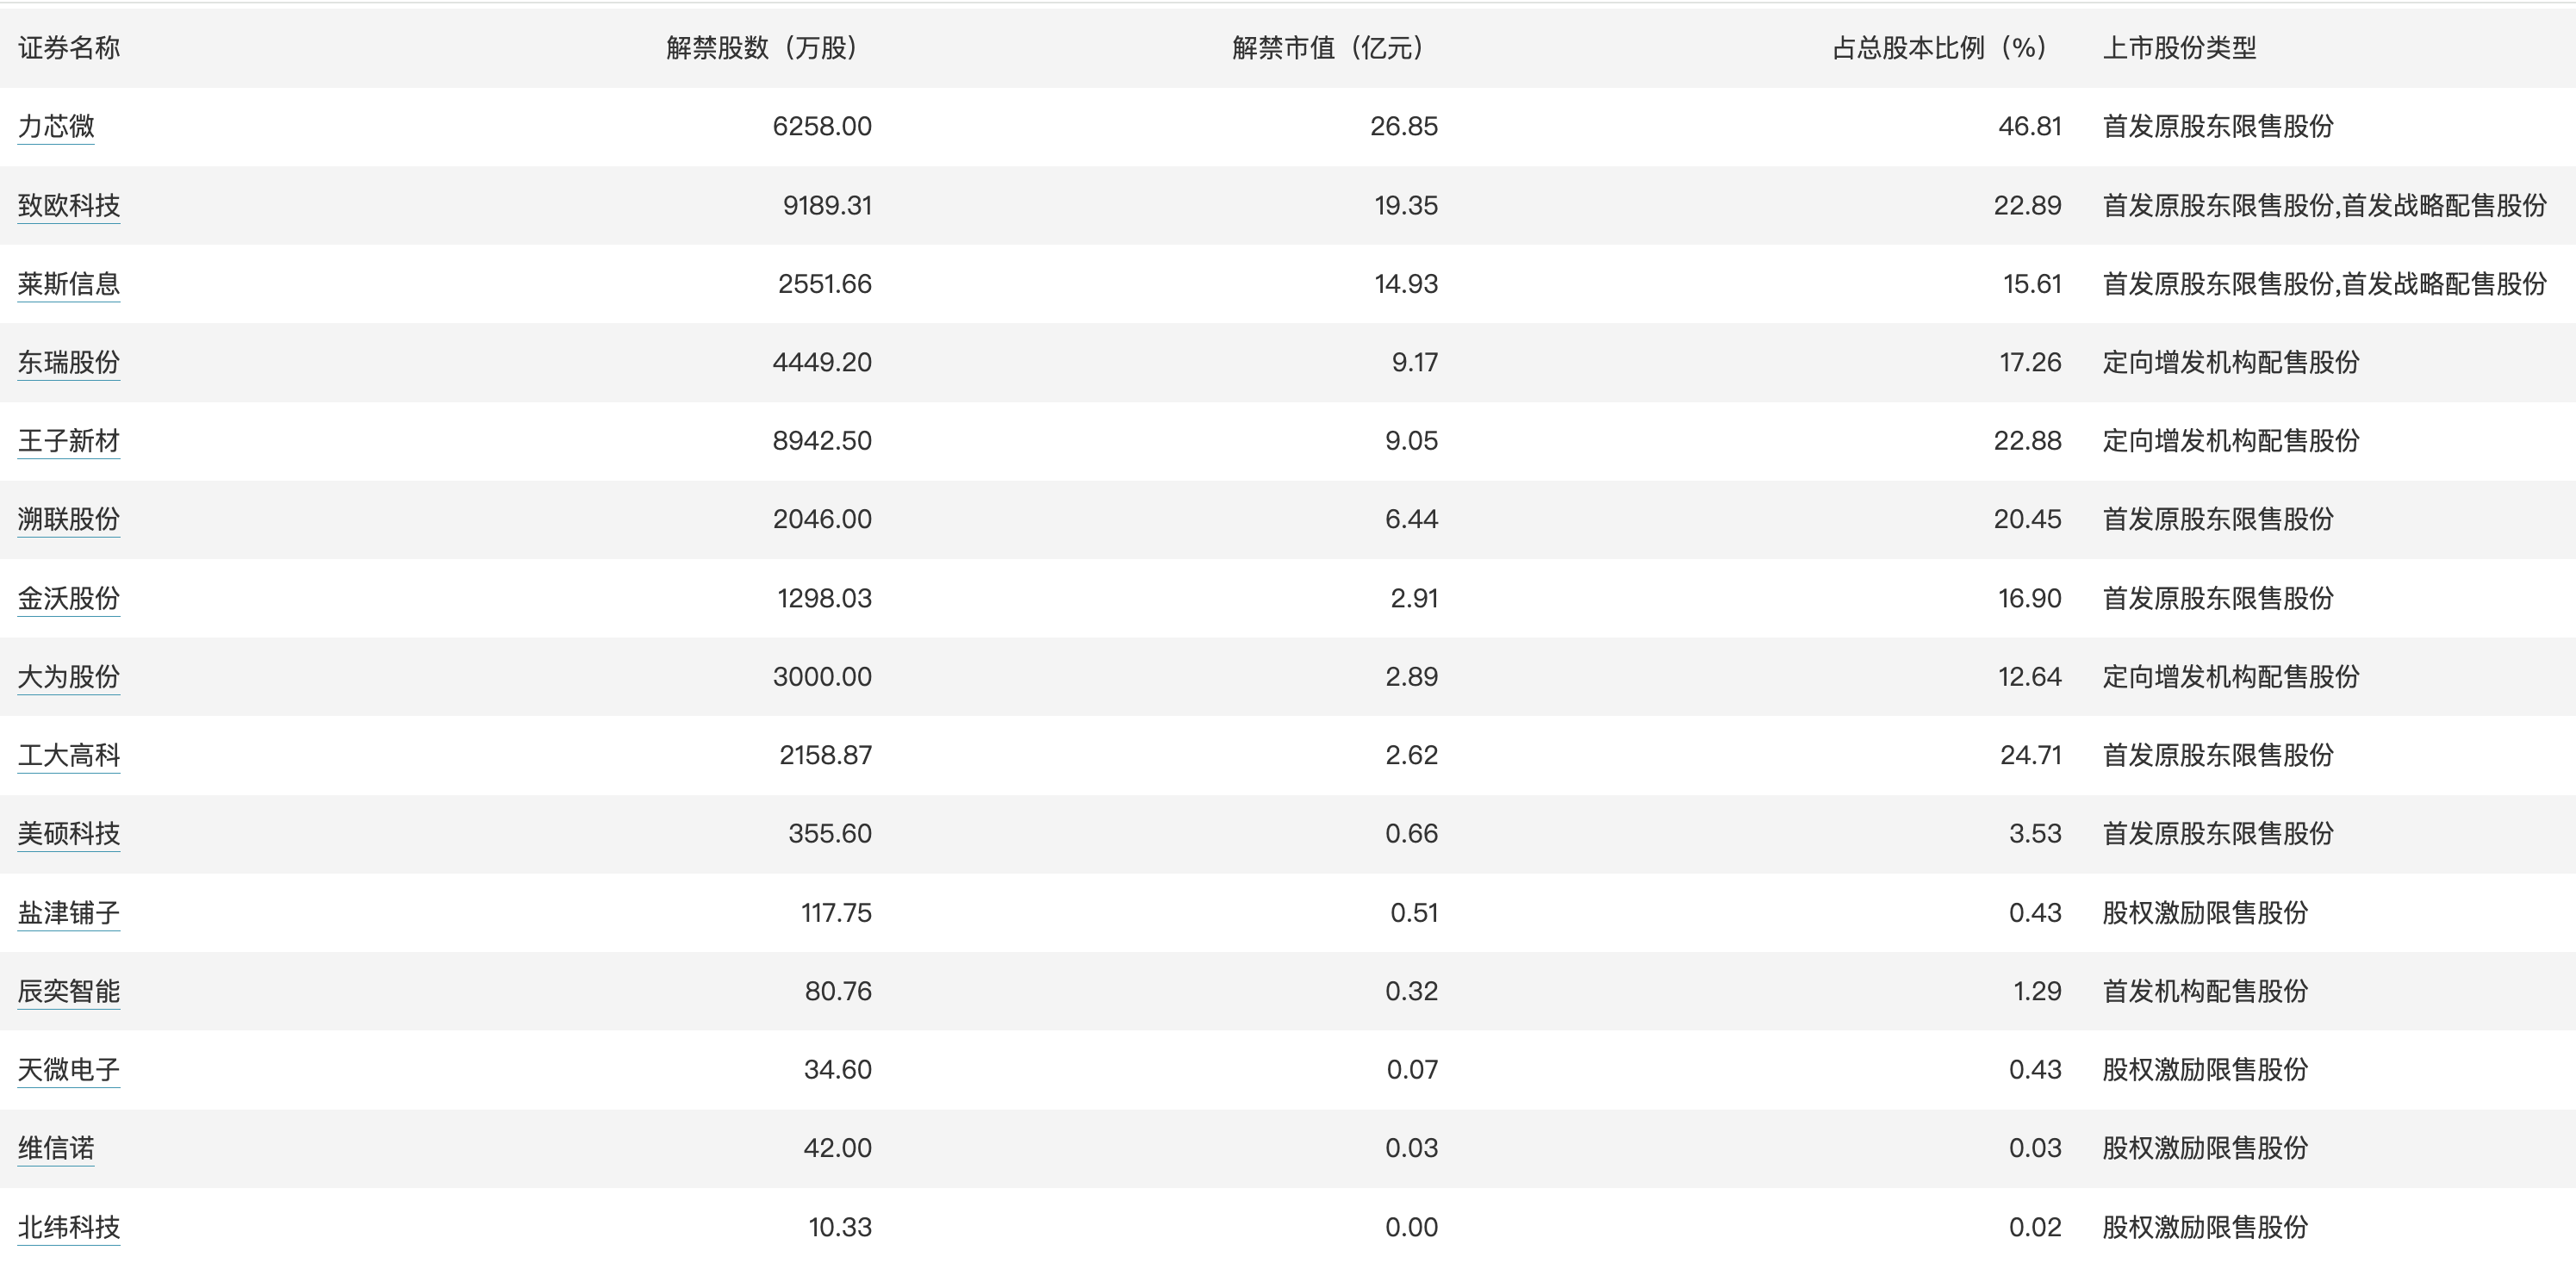Select the 4449.20 shares value
This screenshot has height=1263, width=2576.
822,362
